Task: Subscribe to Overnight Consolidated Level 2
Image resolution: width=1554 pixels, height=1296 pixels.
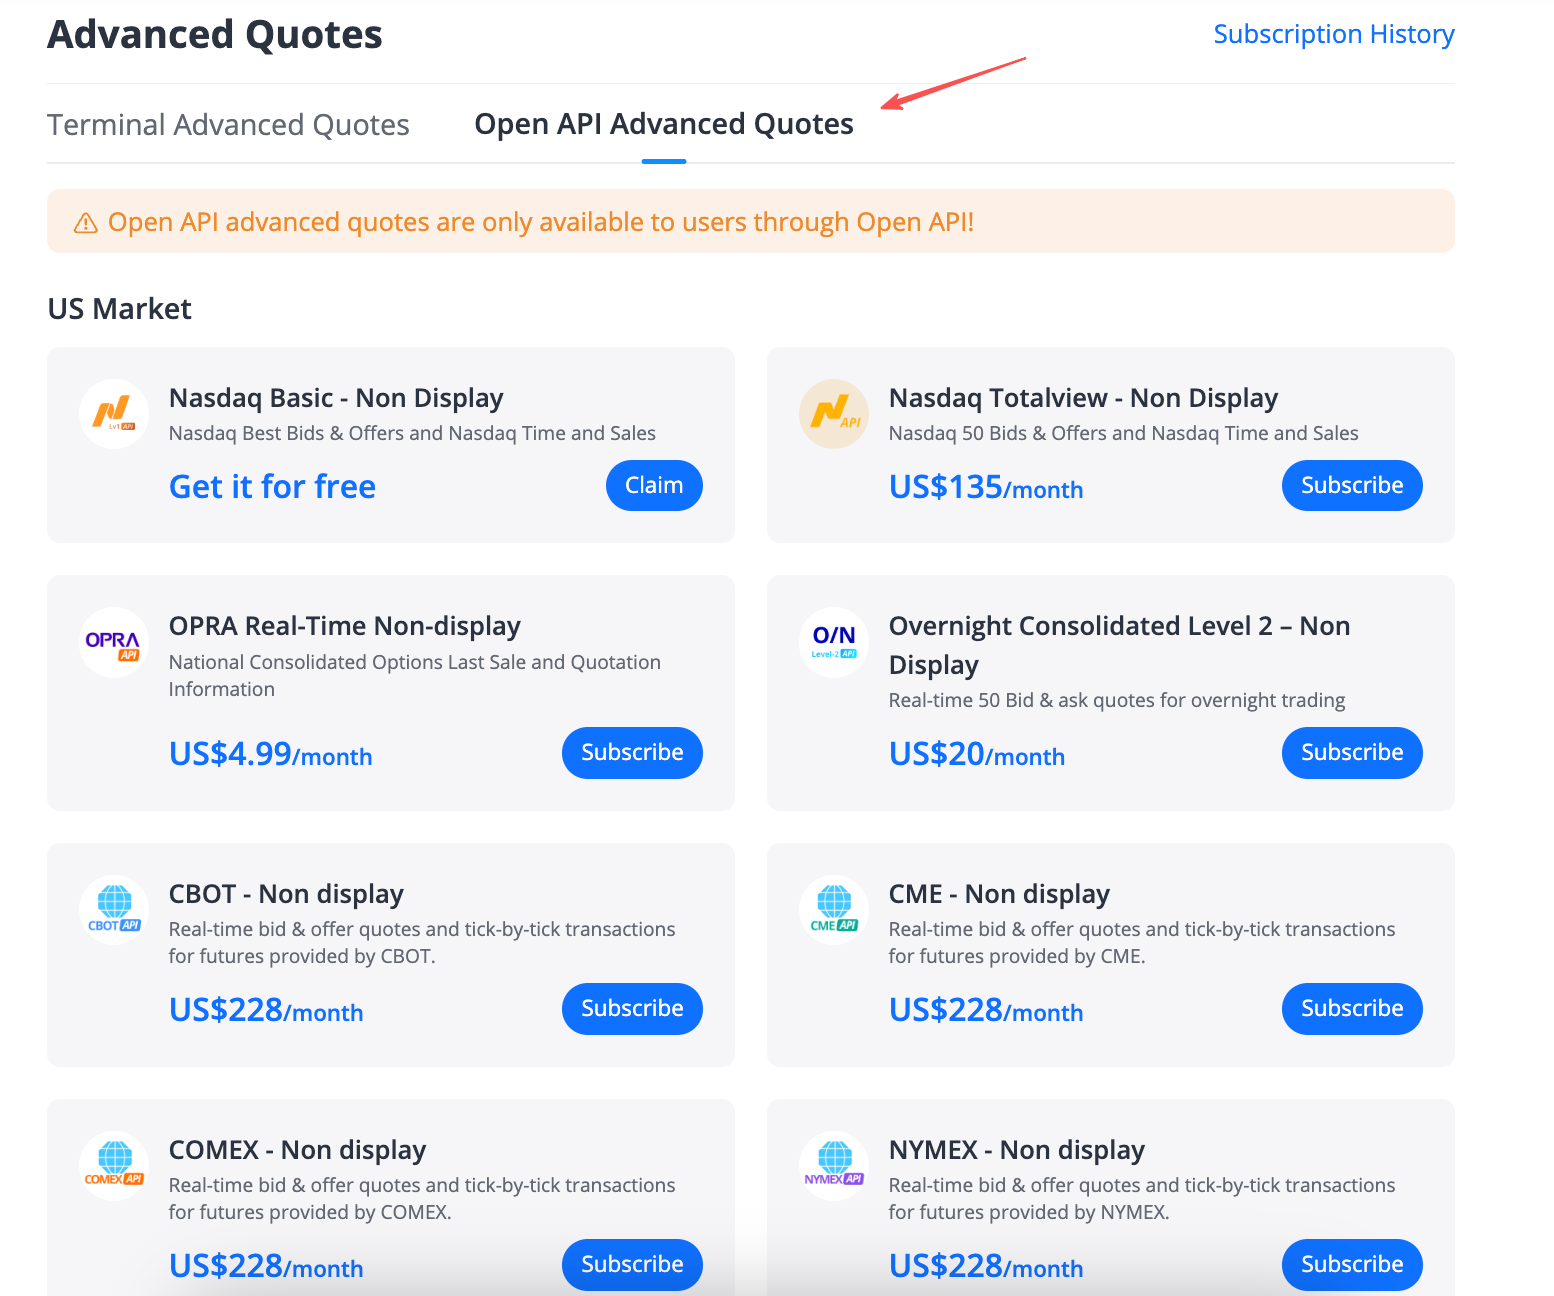Action: pyautogui.click(x=1352, y=752)
